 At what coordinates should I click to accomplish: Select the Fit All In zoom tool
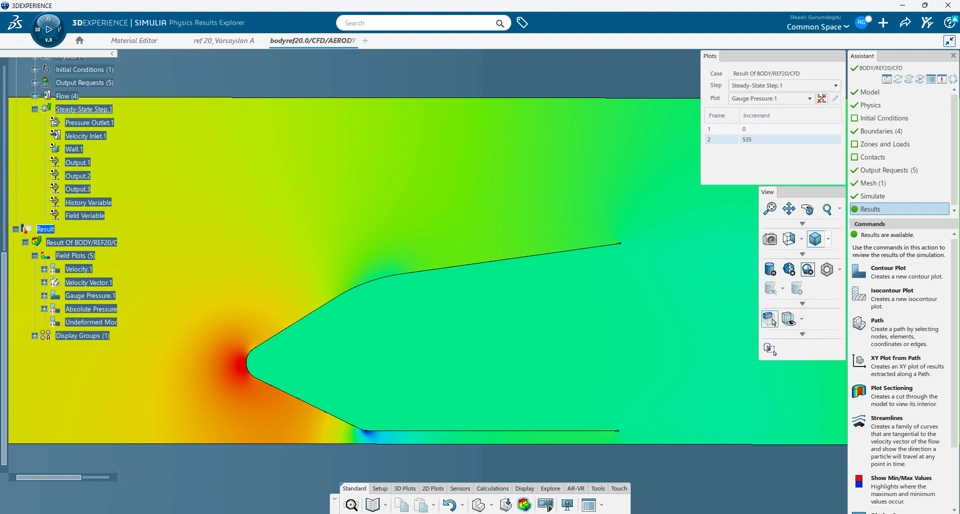pos(770,209)
